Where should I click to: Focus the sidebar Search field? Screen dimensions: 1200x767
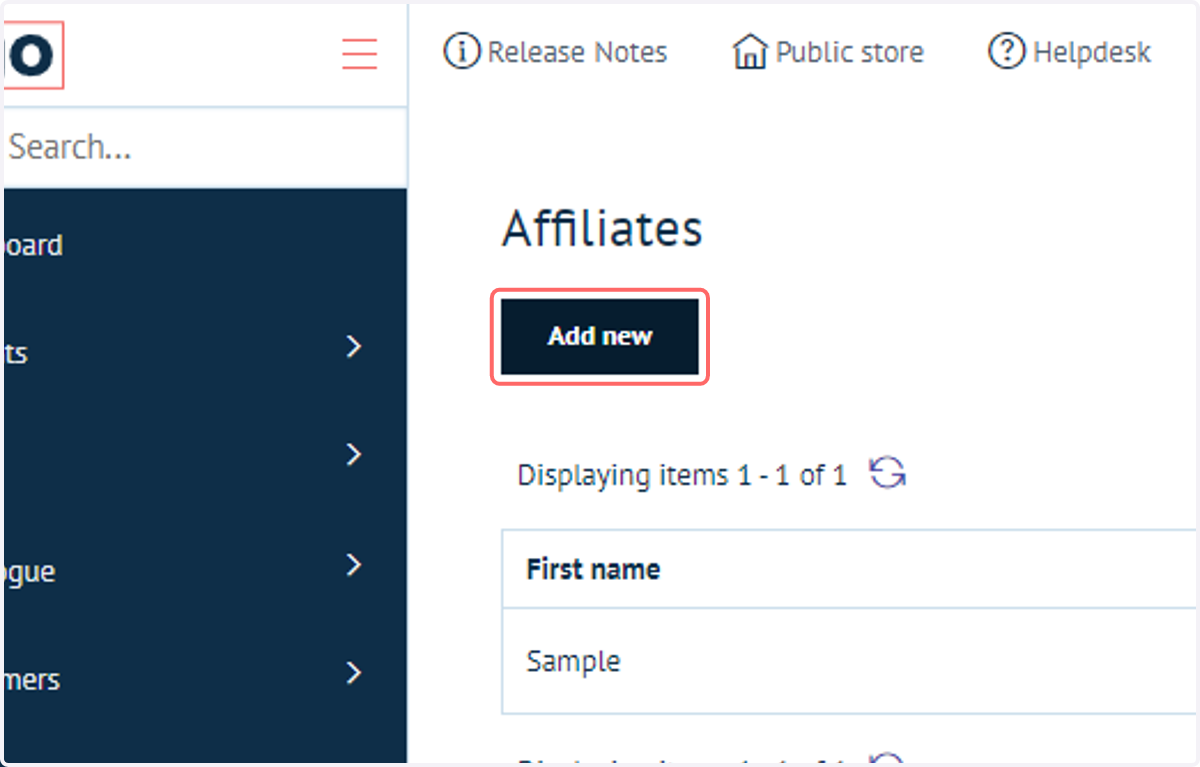(x=205, y=147)
